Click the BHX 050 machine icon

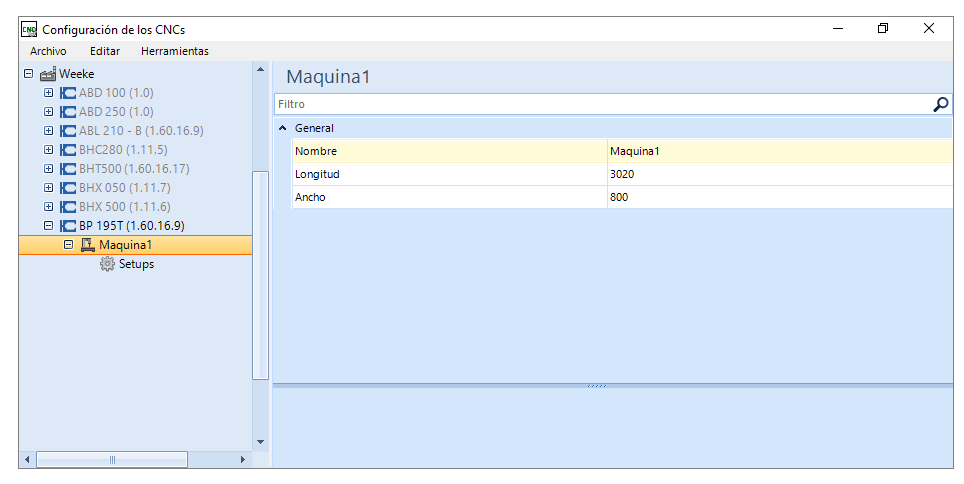[x=68, y=188]
